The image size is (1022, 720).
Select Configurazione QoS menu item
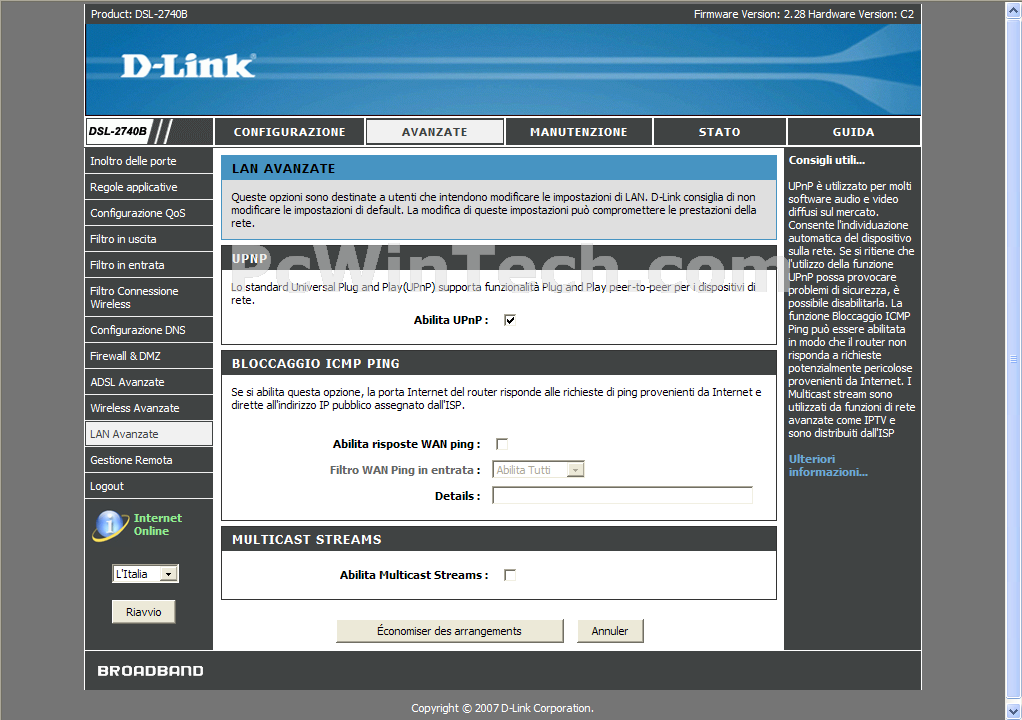pos(149,213)
